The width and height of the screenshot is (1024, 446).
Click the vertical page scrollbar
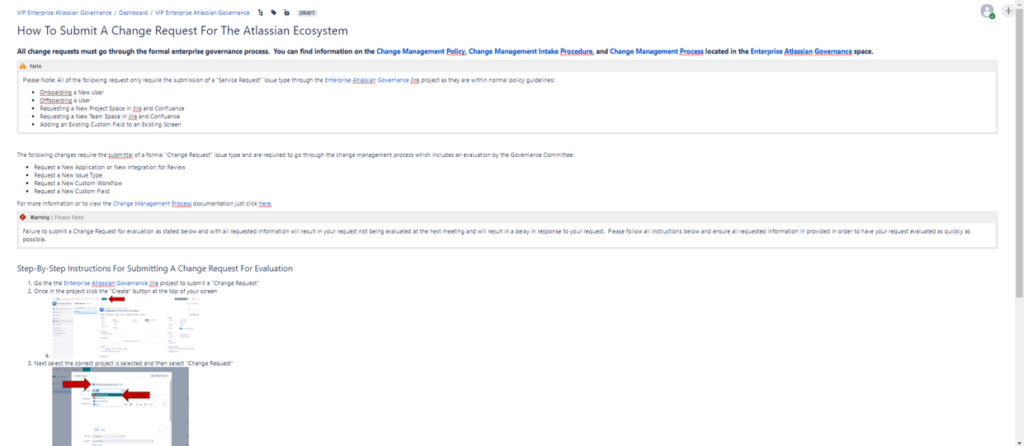[1018, 150]
